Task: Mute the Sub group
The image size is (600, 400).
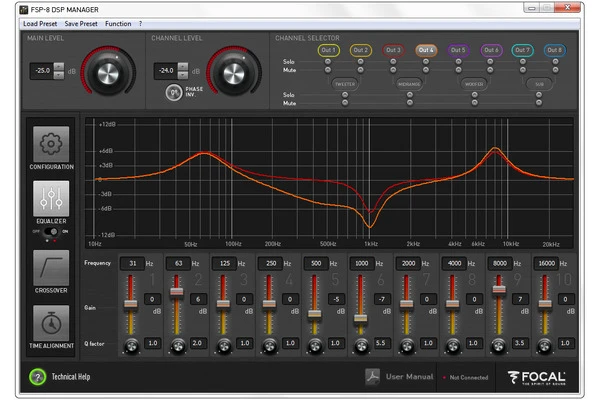Action: (x=539, y=103)
